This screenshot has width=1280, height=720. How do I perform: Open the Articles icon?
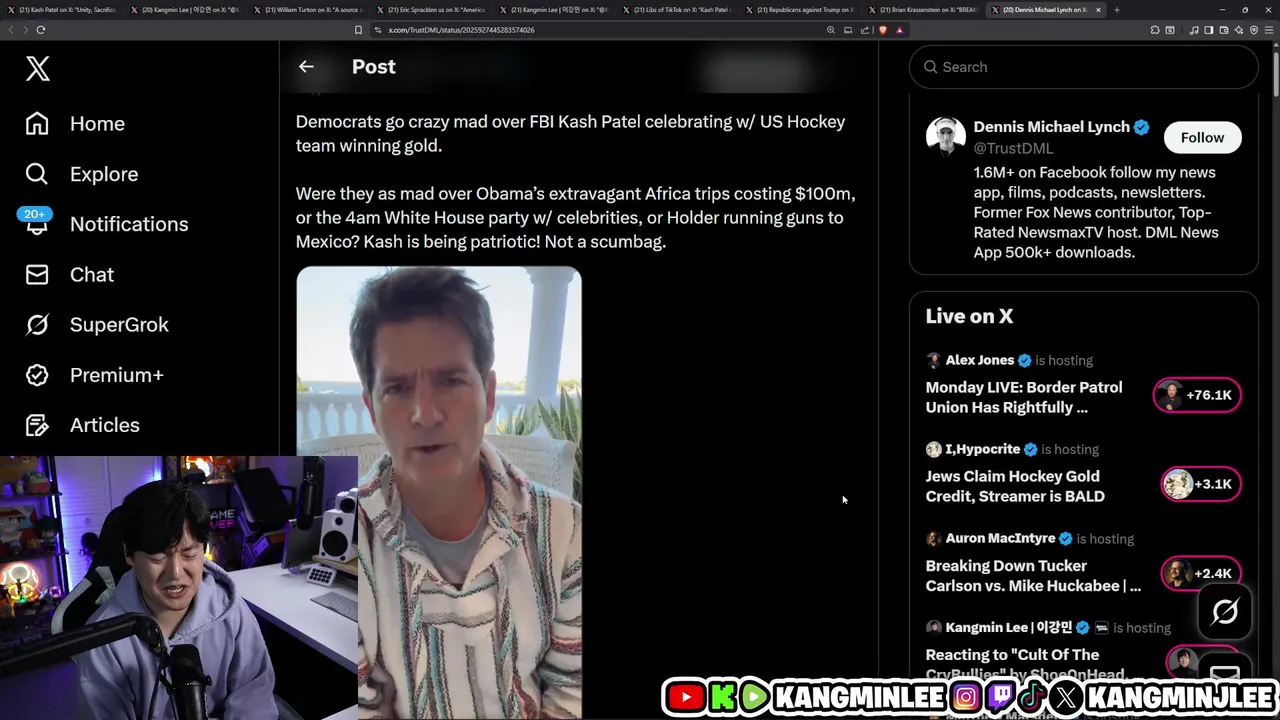pyautogui.click(x=37, y=425)
